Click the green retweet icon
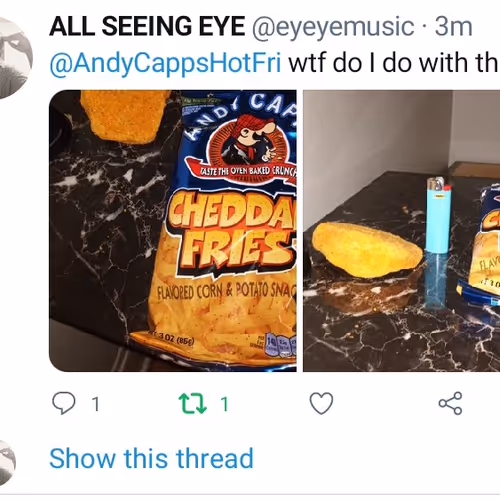The image size is (500, 500). (x=192, y=403)
